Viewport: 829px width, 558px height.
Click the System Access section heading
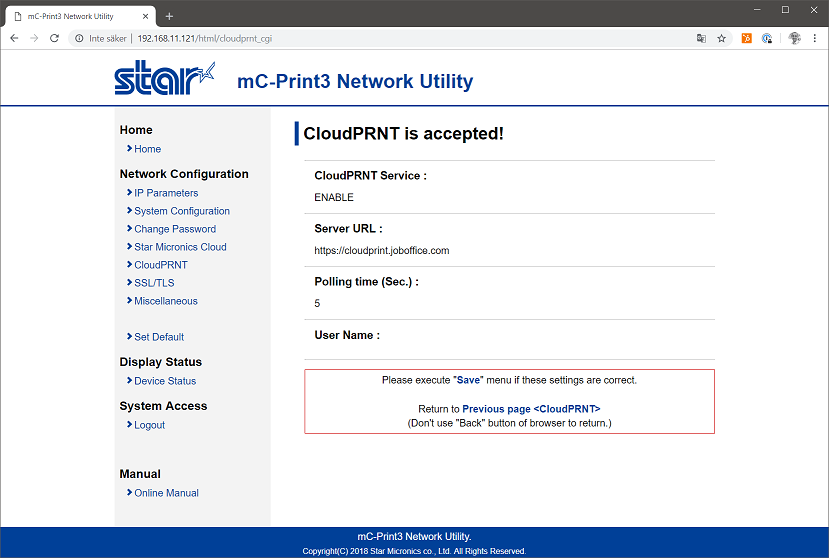163,406
